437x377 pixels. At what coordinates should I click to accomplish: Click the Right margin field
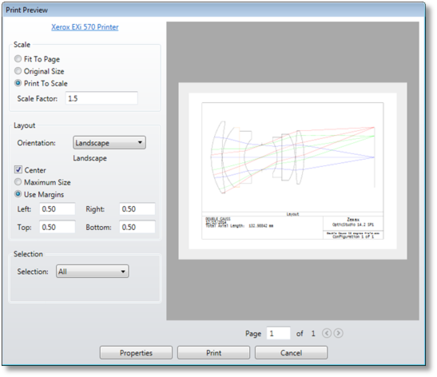[137, 209]
